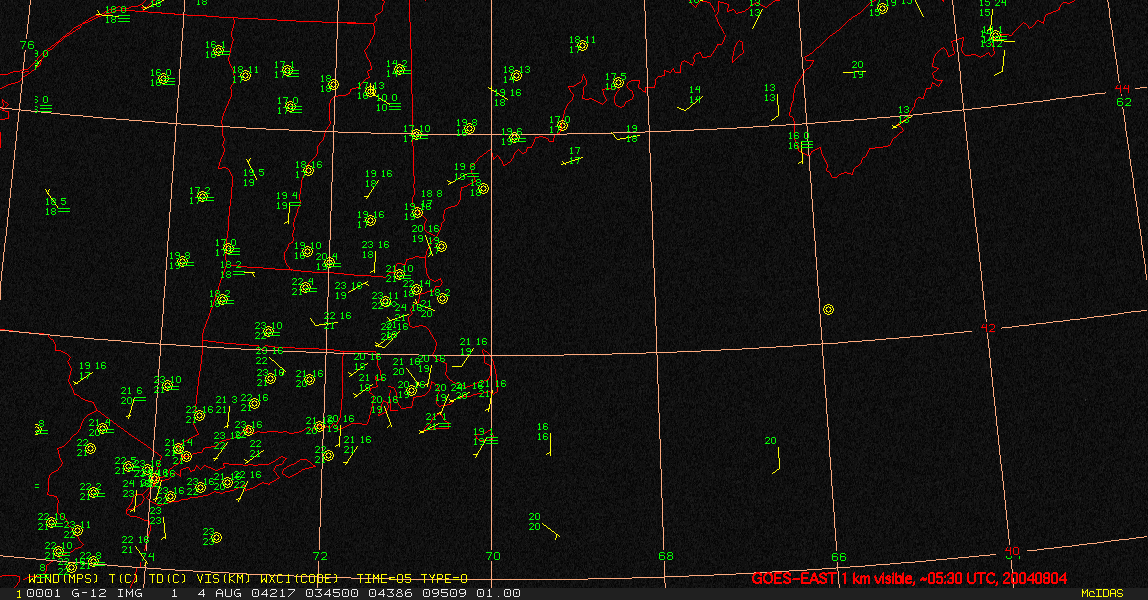Click the longitude 74 label
The image size is (1148, 600).
[148, 557]
